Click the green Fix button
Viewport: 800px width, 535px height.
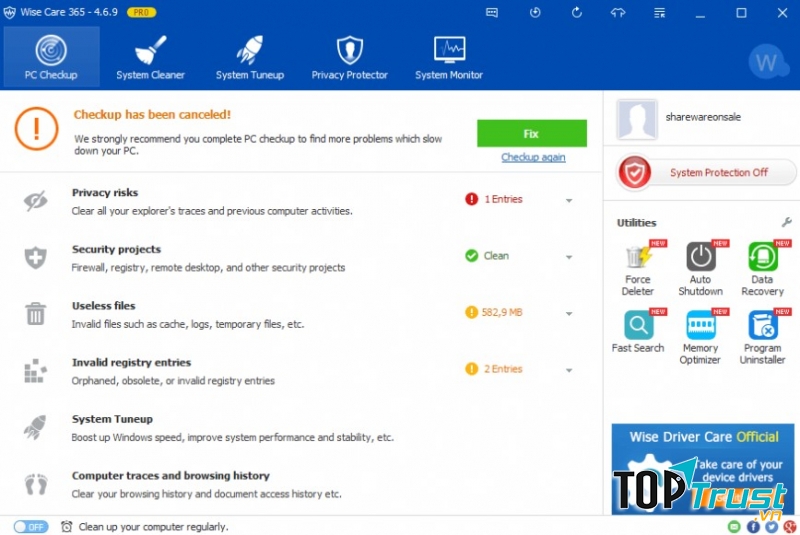click(532, 134)
